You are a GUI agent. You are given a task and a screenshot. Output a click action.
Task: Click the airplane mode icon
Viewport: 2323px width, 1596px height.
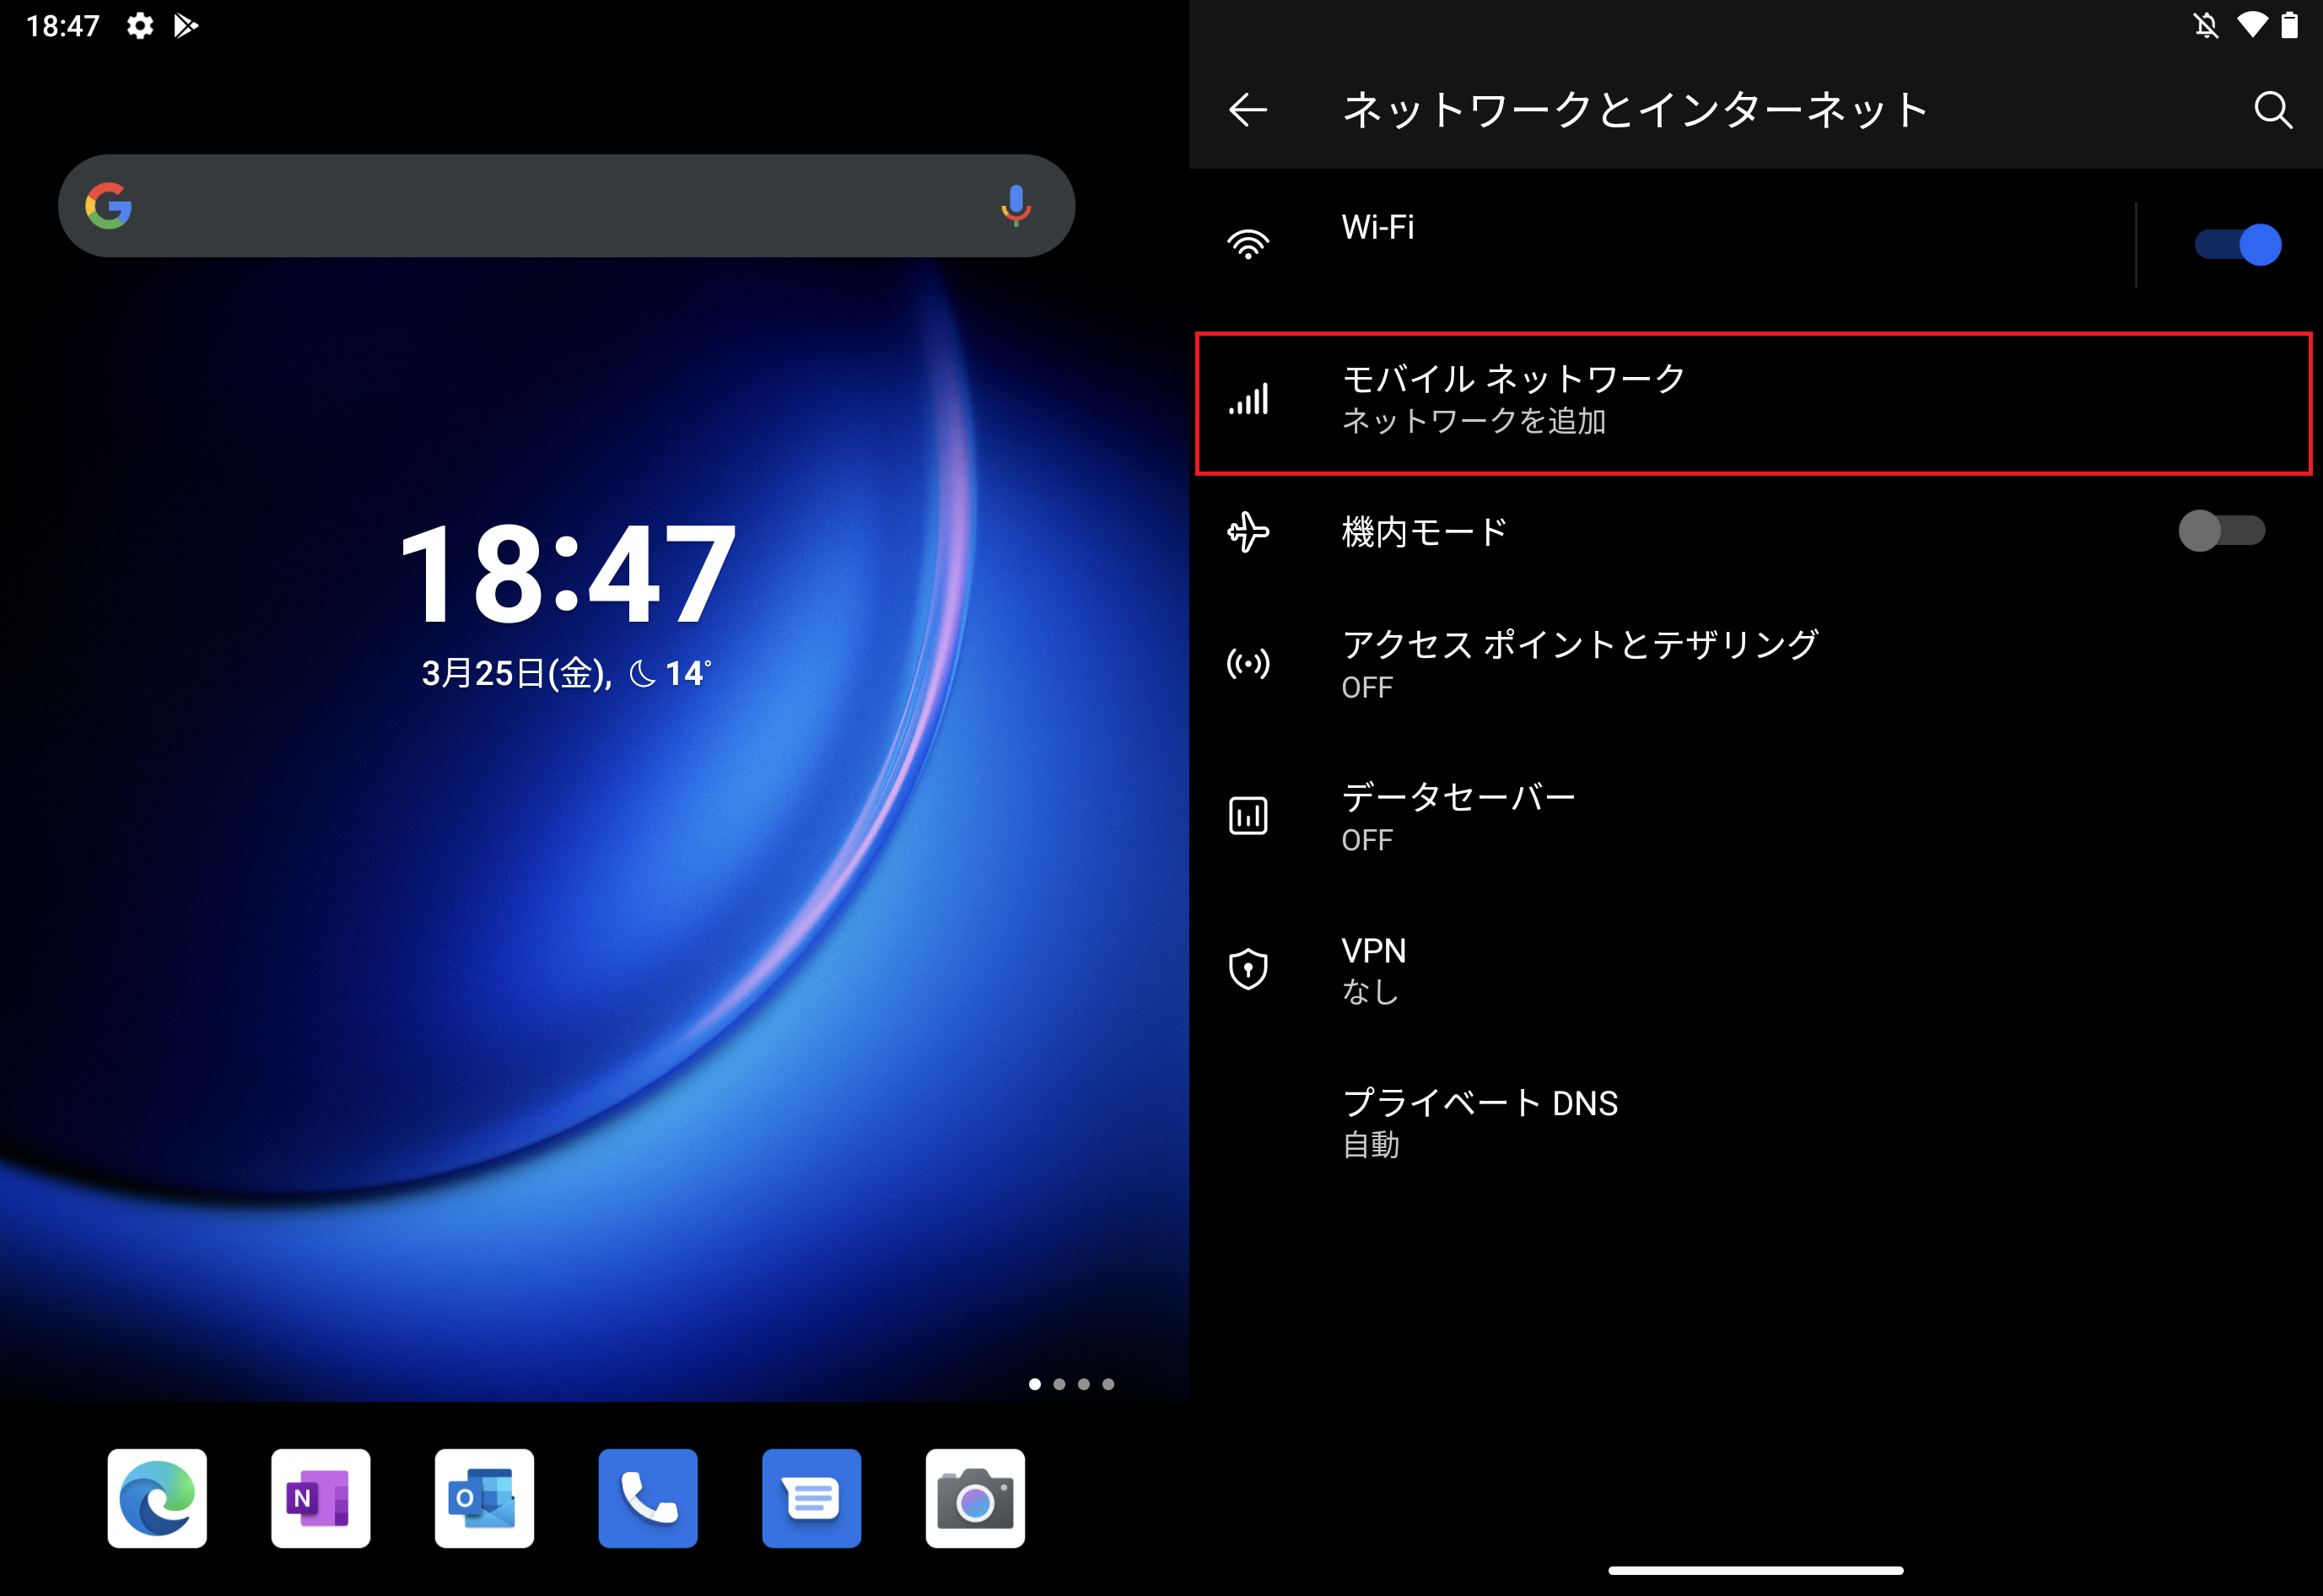tap(1248, 531)
